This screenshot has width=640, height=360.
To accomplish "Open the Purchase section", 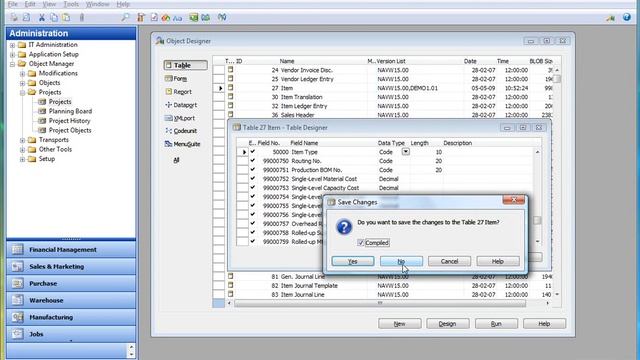I will 71,283.
